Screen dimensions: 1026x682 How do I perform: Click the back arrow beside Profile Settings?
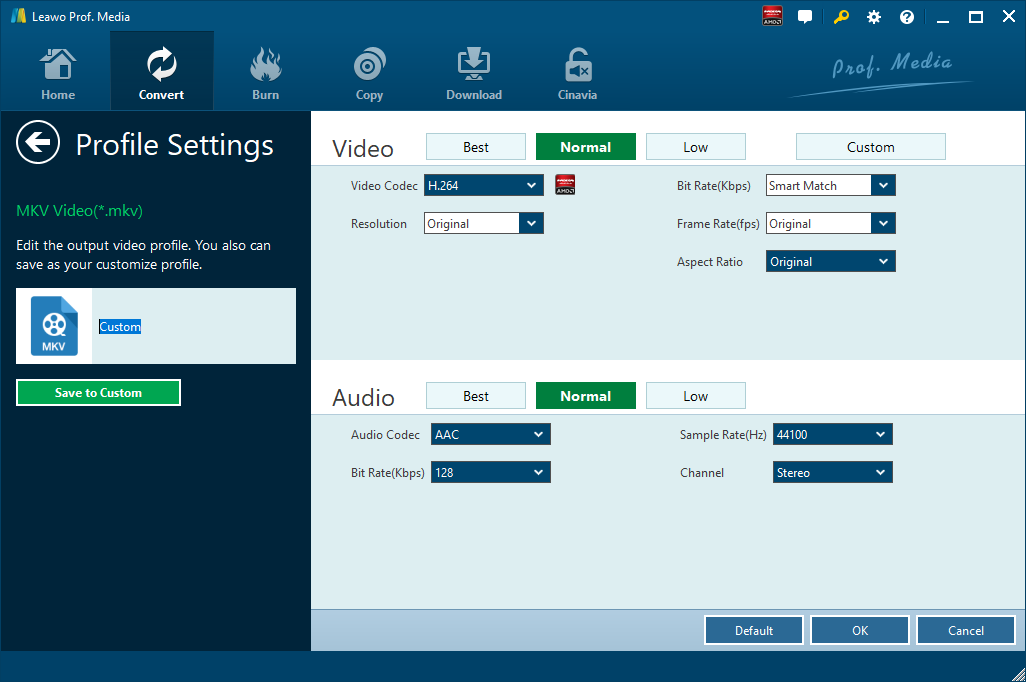click(38, 143)
